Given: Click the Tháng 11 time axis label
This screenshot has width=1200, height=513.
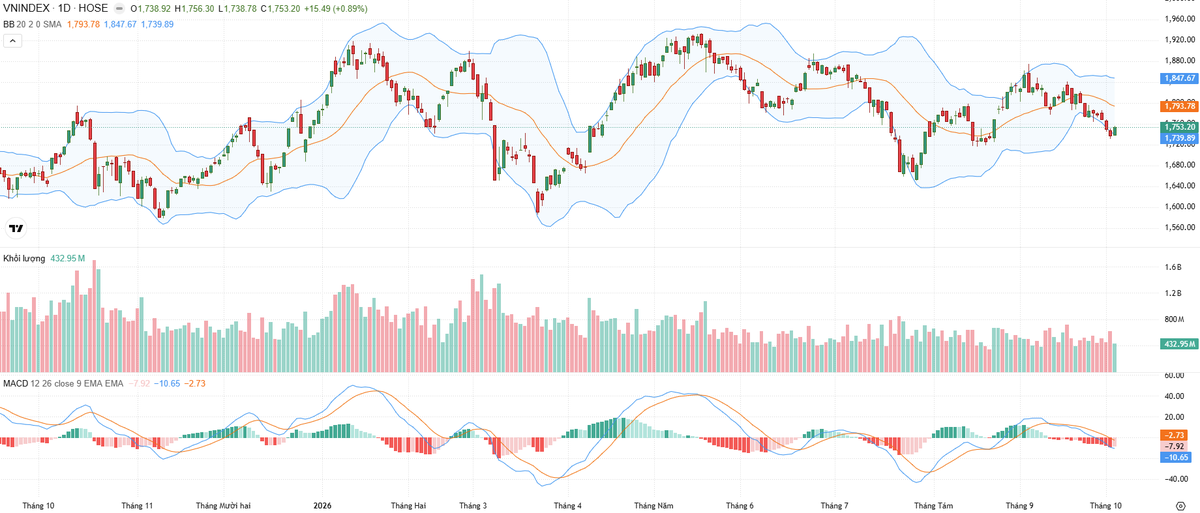Looking at the screenshot, I should 136,506.
